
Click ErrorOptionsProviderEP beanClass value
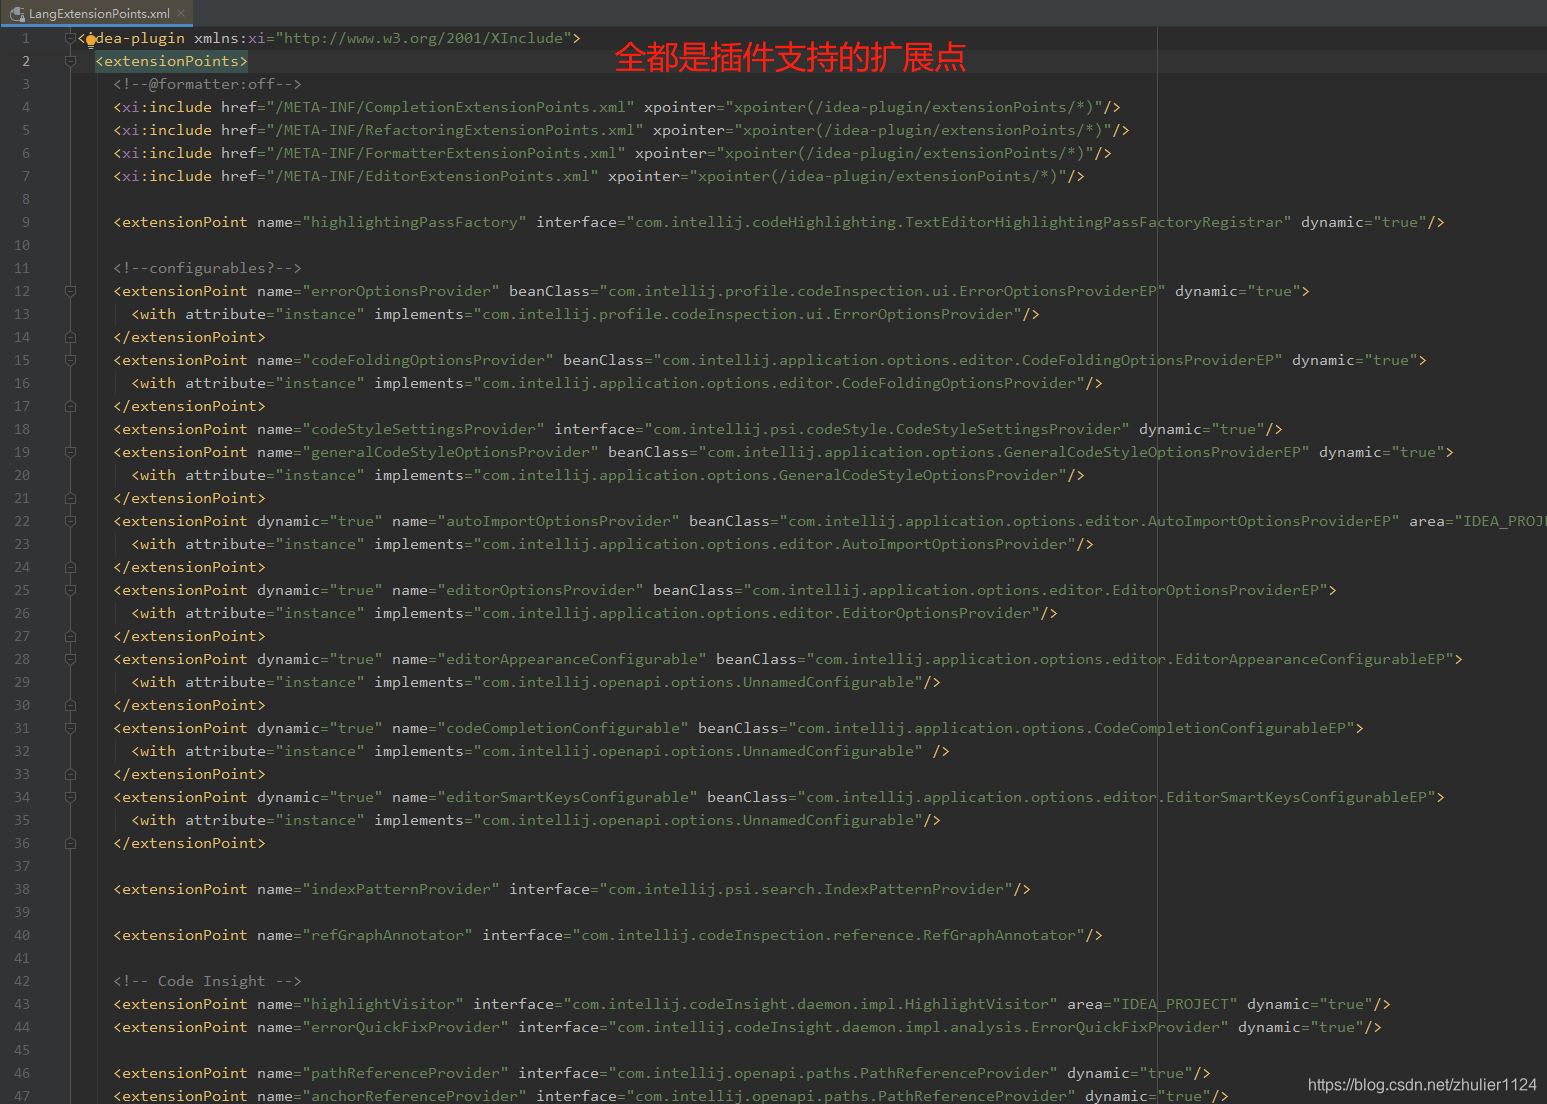[x=882, y=291]
